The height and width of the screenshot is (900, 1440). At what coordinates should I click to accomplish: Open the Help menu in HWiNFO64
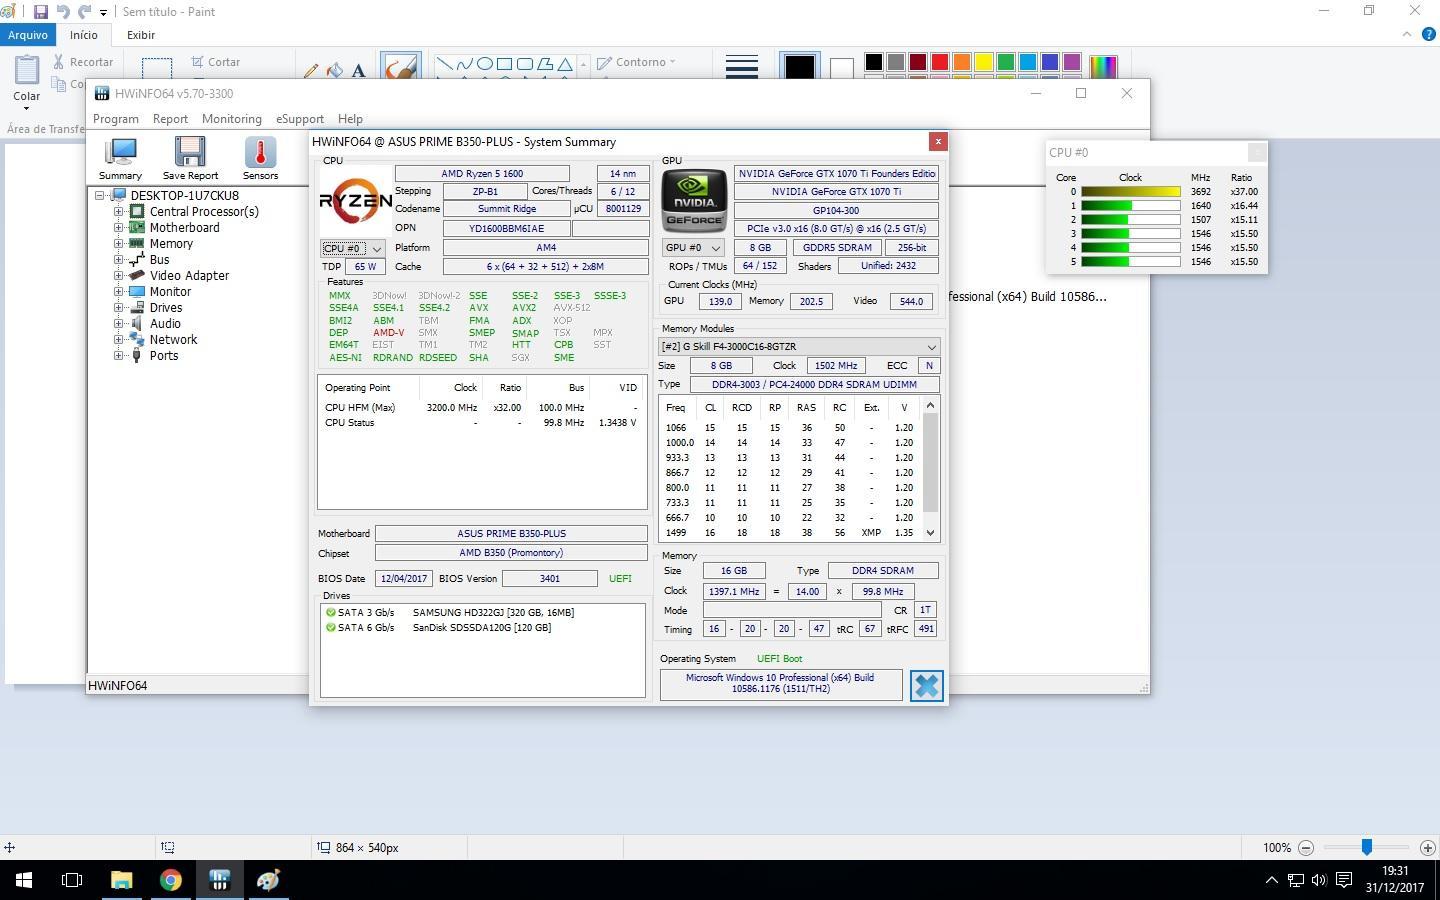pyautogui.click(x=350, y=118)
